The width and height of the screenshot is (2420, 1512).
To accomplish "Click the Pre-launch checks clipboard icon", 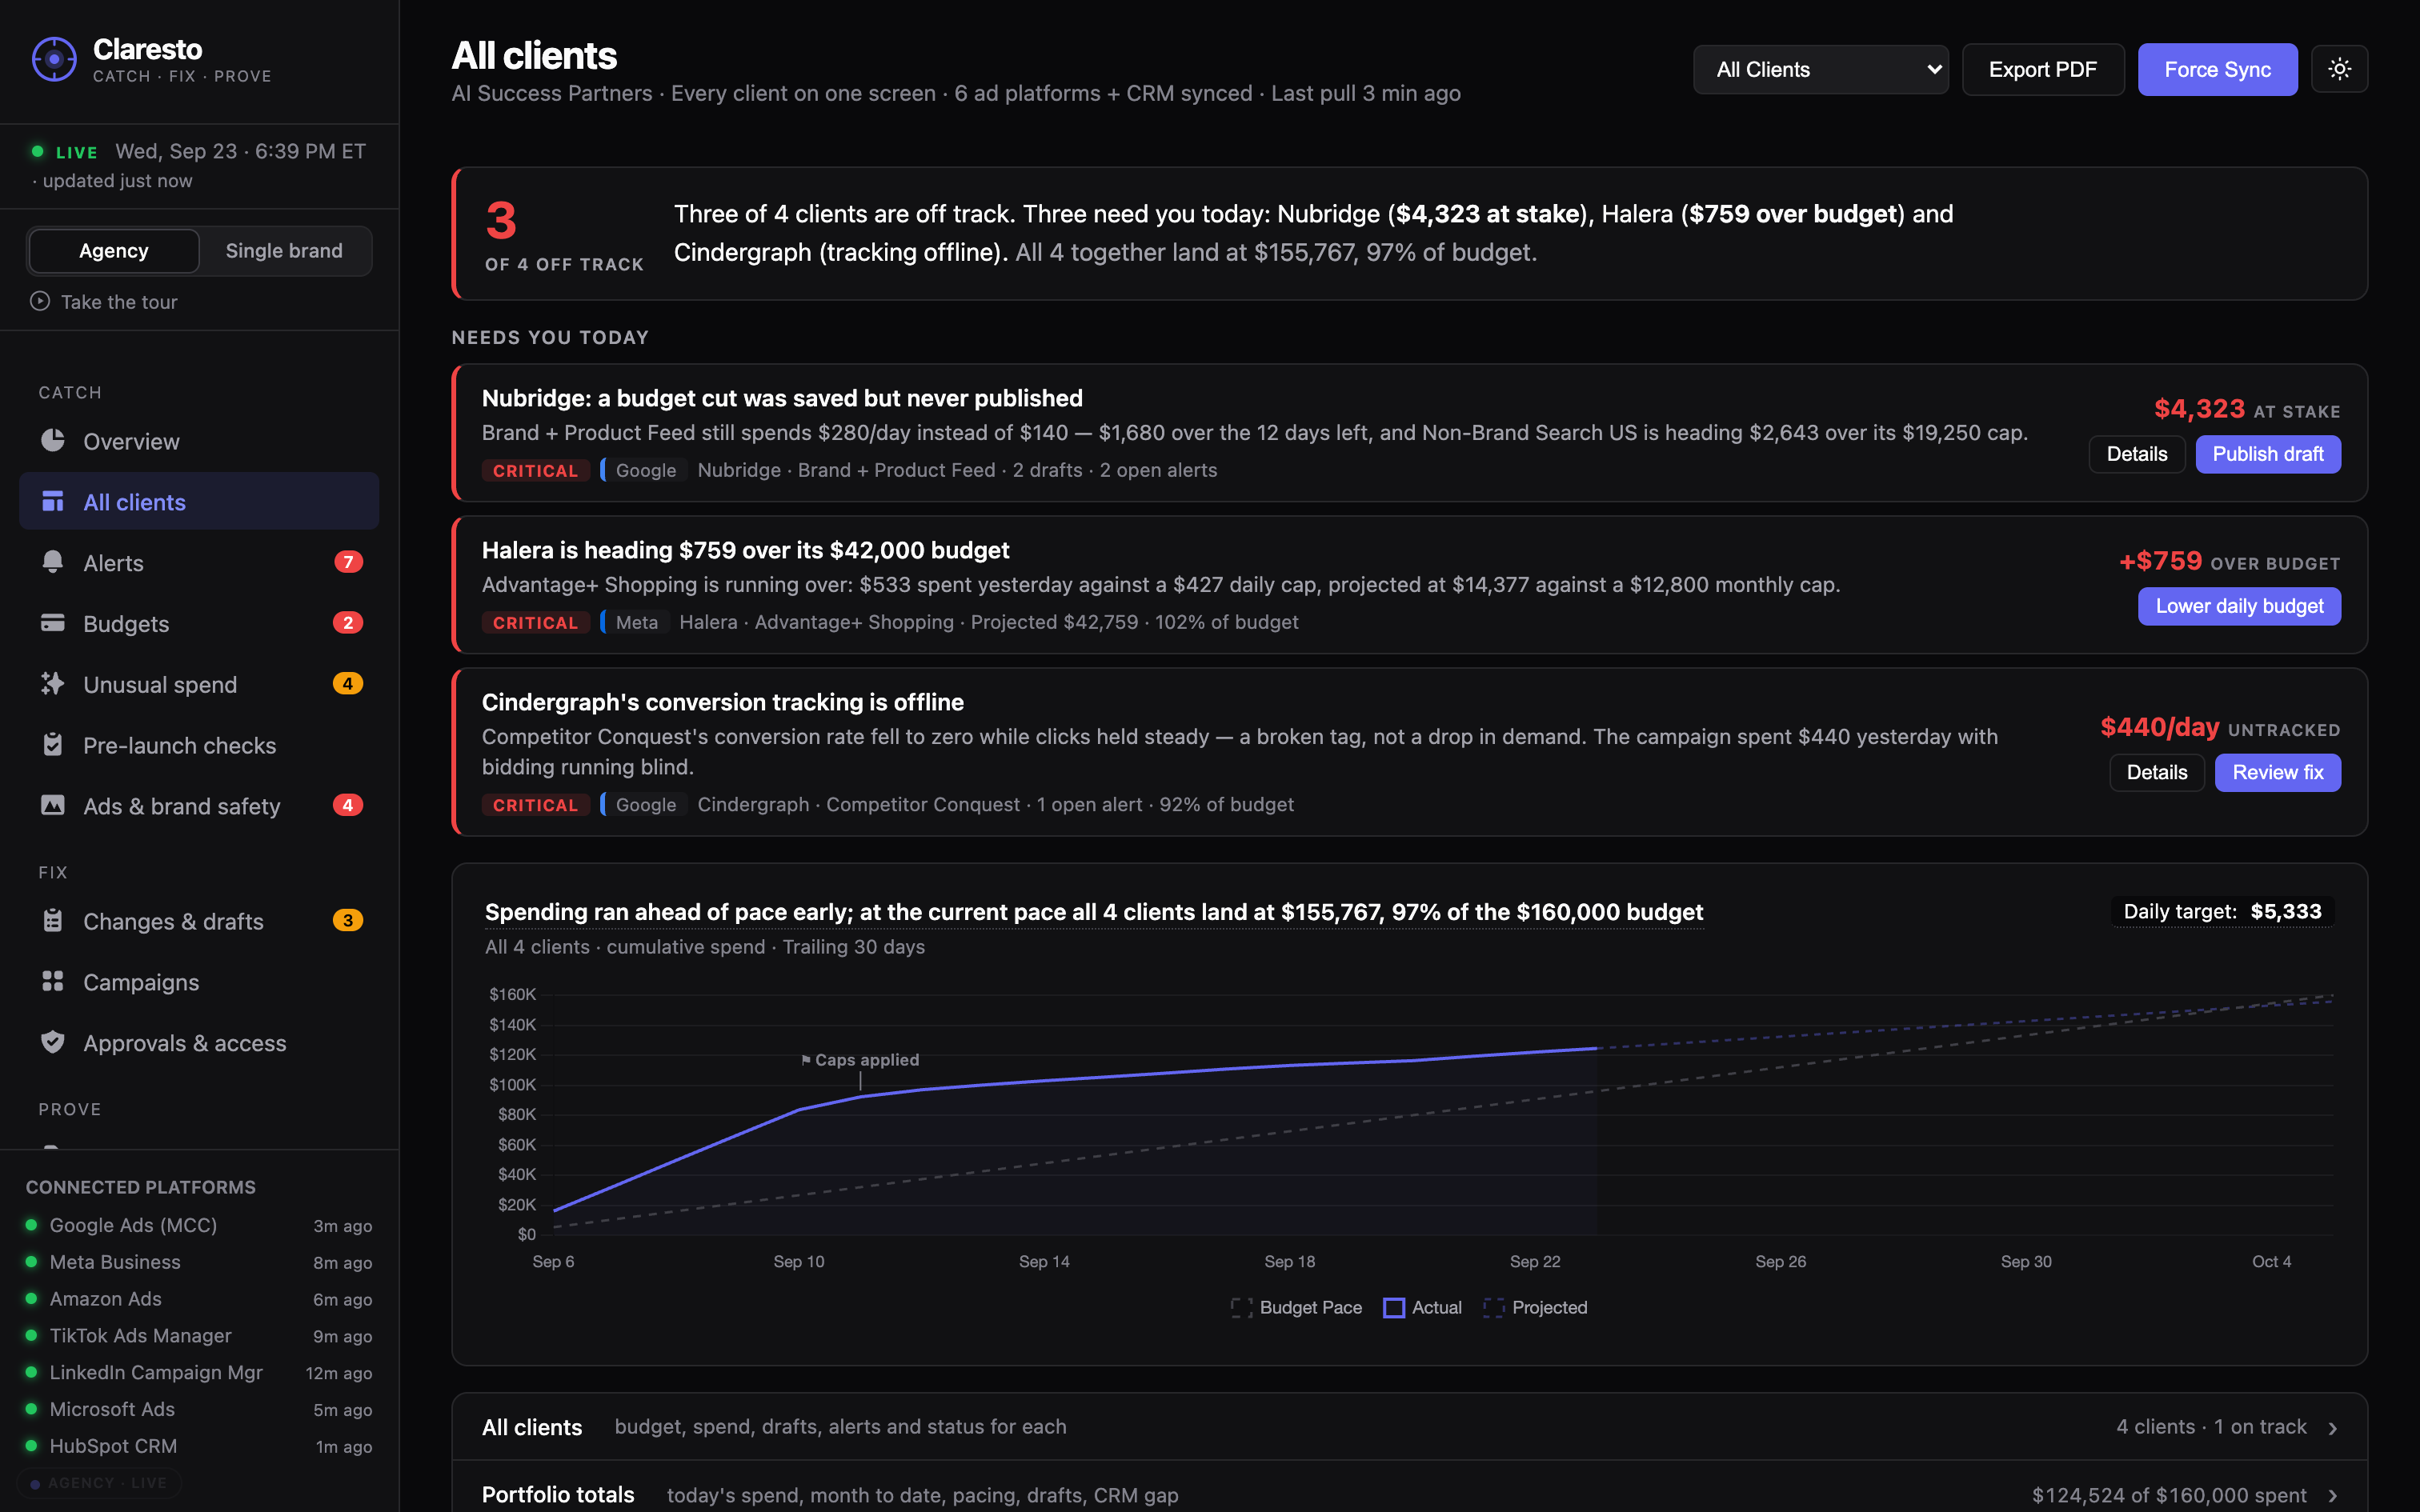I will point(53,745).
